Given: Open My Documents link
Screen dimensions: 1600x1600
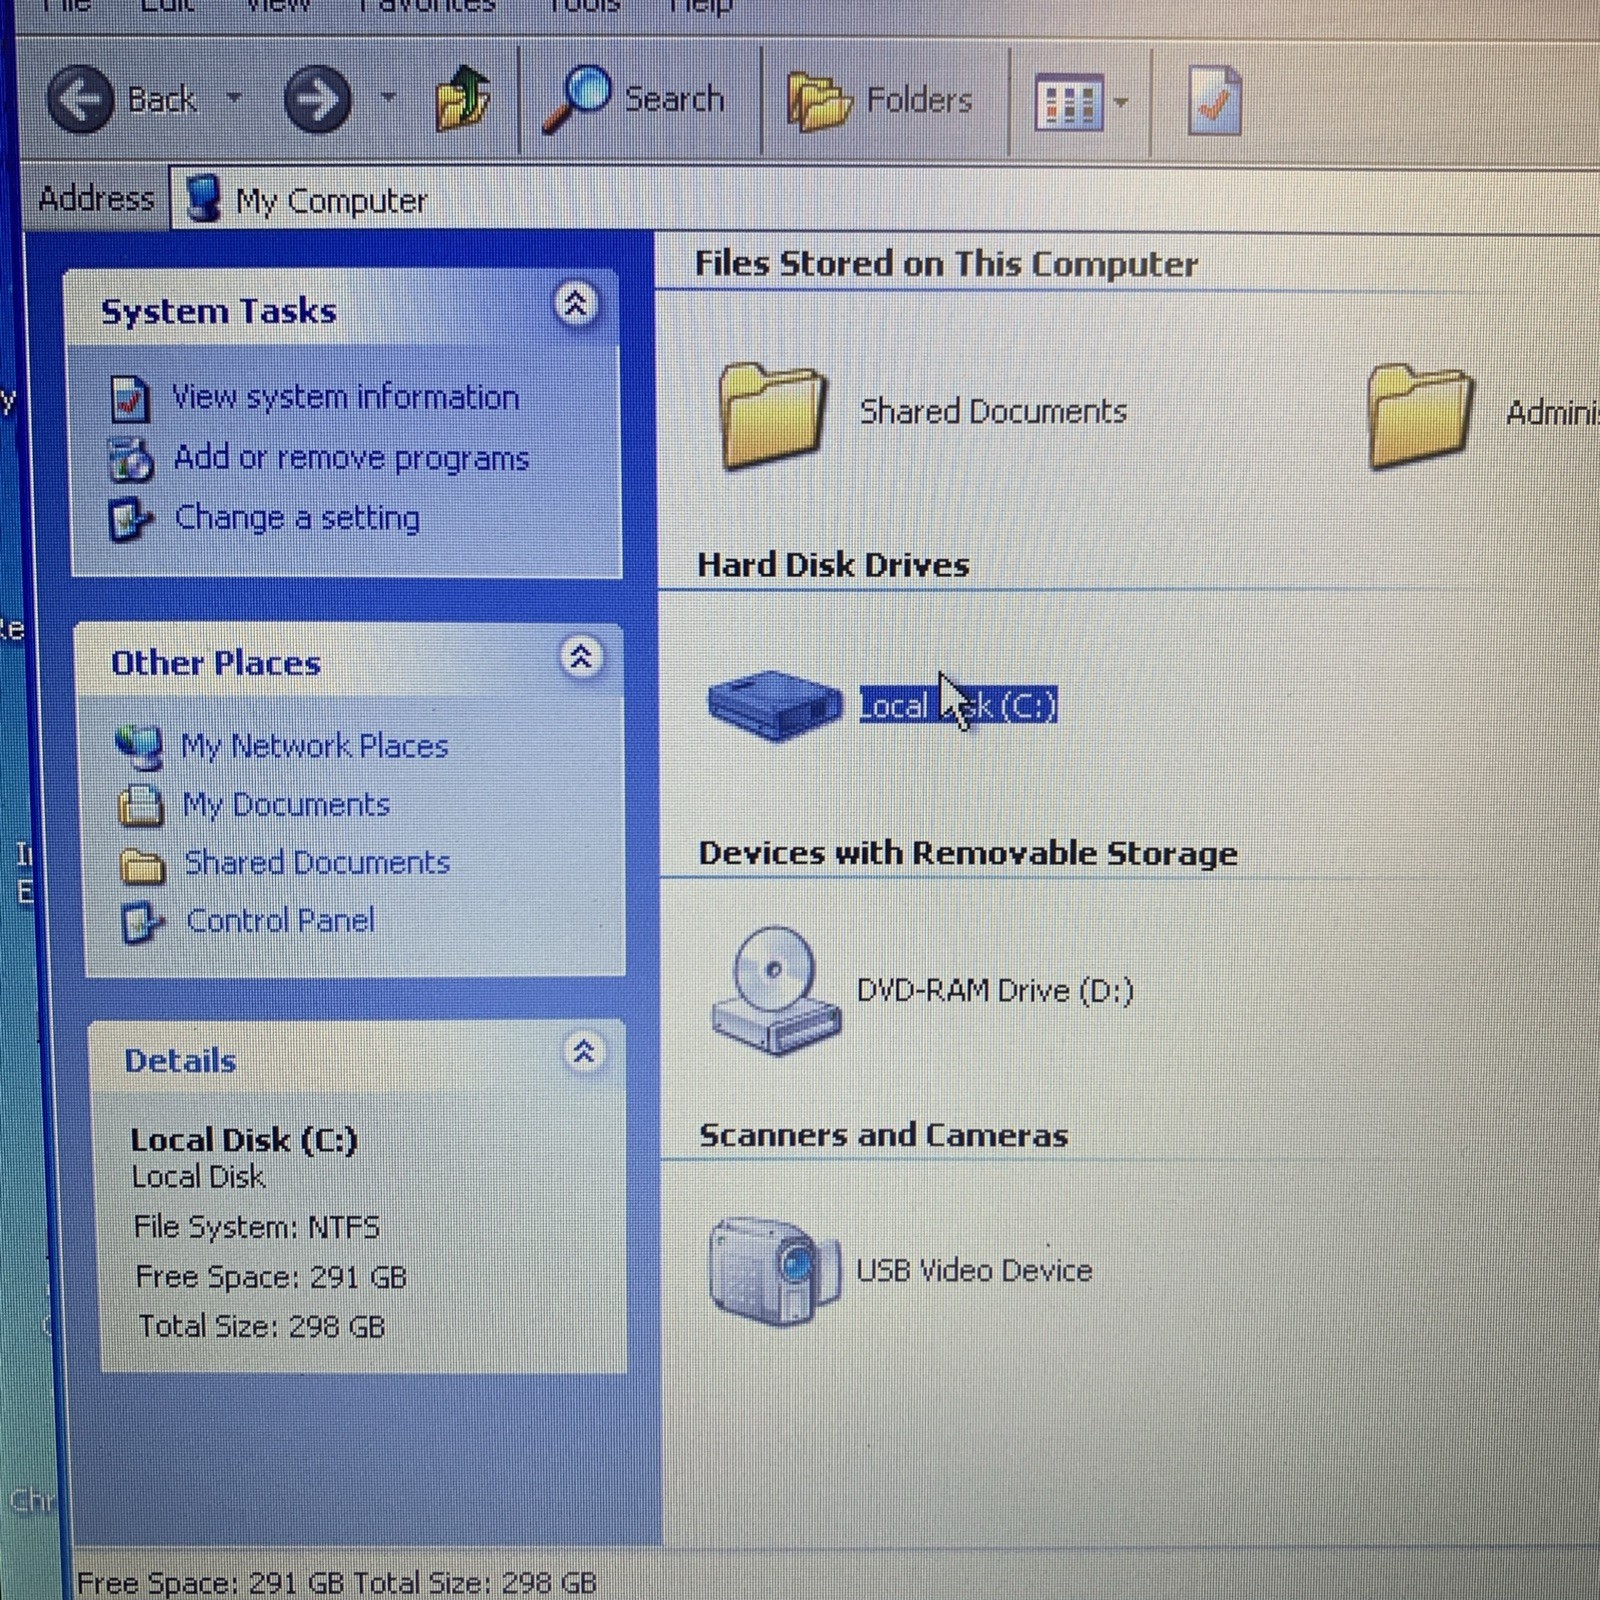Looking at the screenshot, I should coord(286,805).
